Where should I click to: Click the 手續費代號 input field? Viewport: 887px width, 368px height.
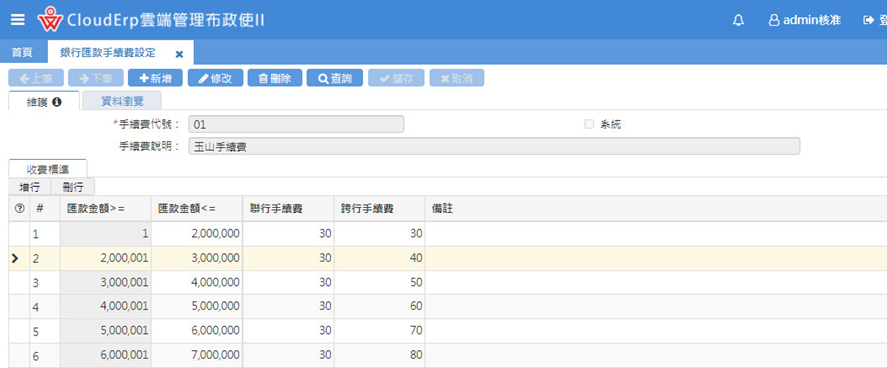[296, 124]
